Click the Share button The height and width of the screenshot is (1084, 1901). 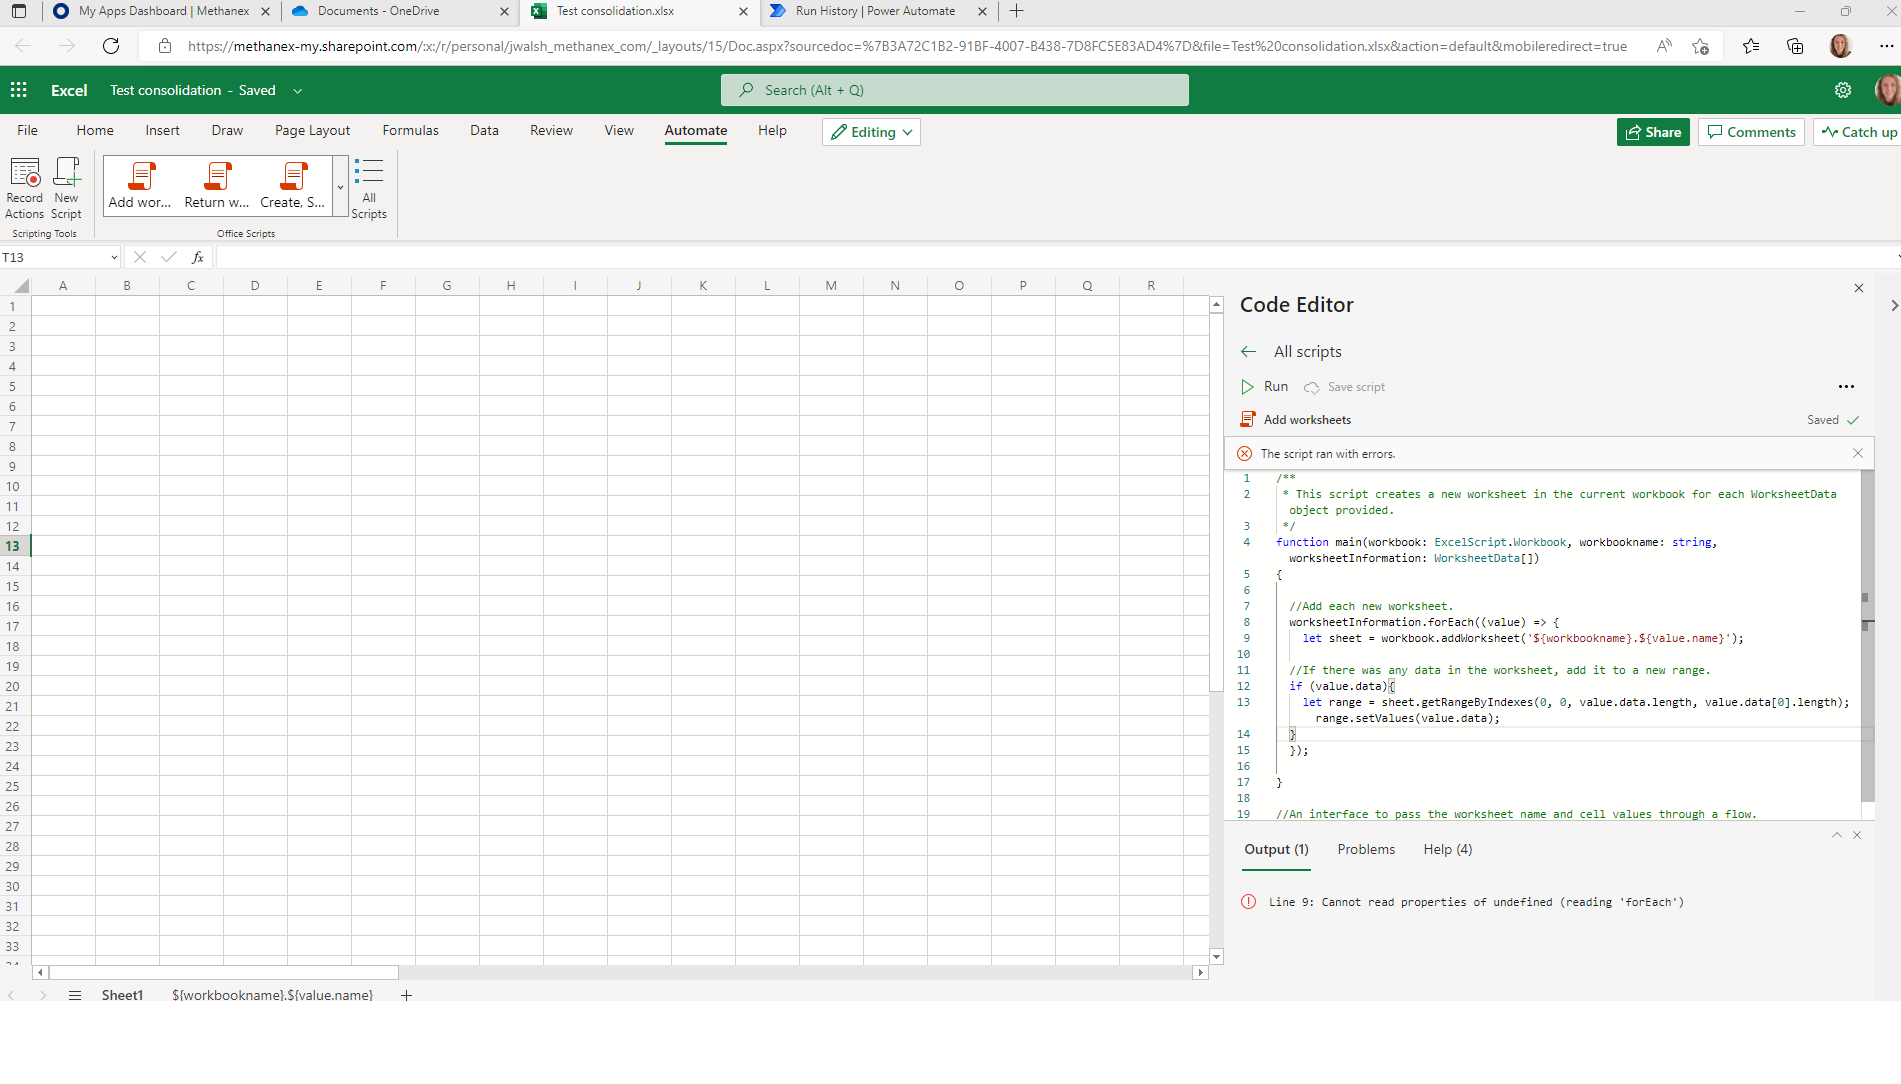pos(1652,131)
